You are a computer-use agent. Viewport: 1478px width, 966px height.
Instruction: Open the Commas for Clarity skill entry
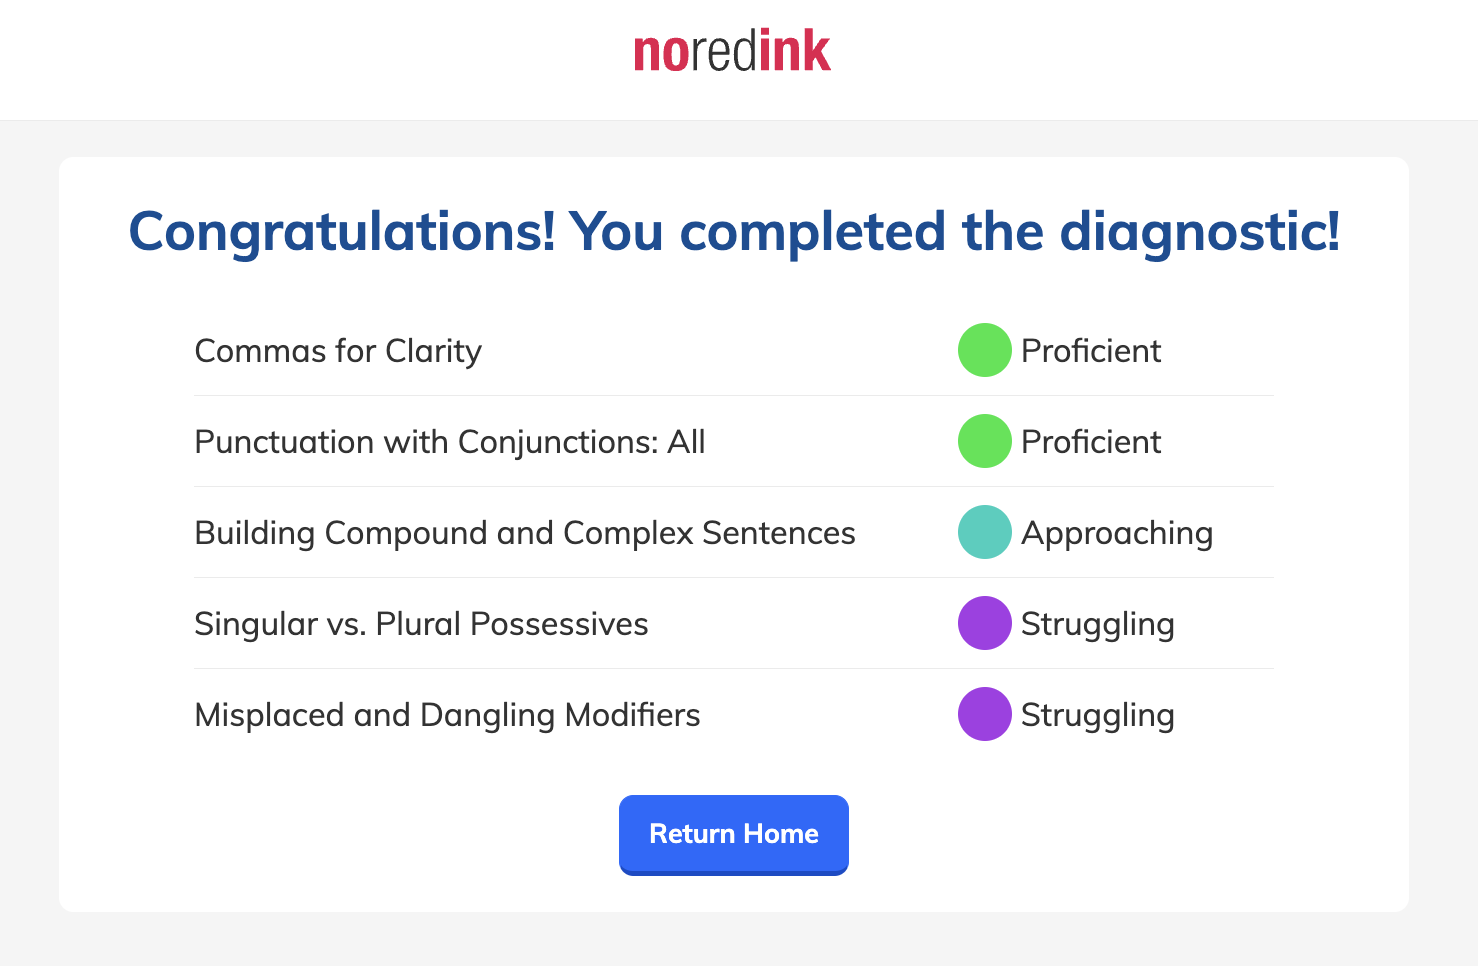click(338, 350)
